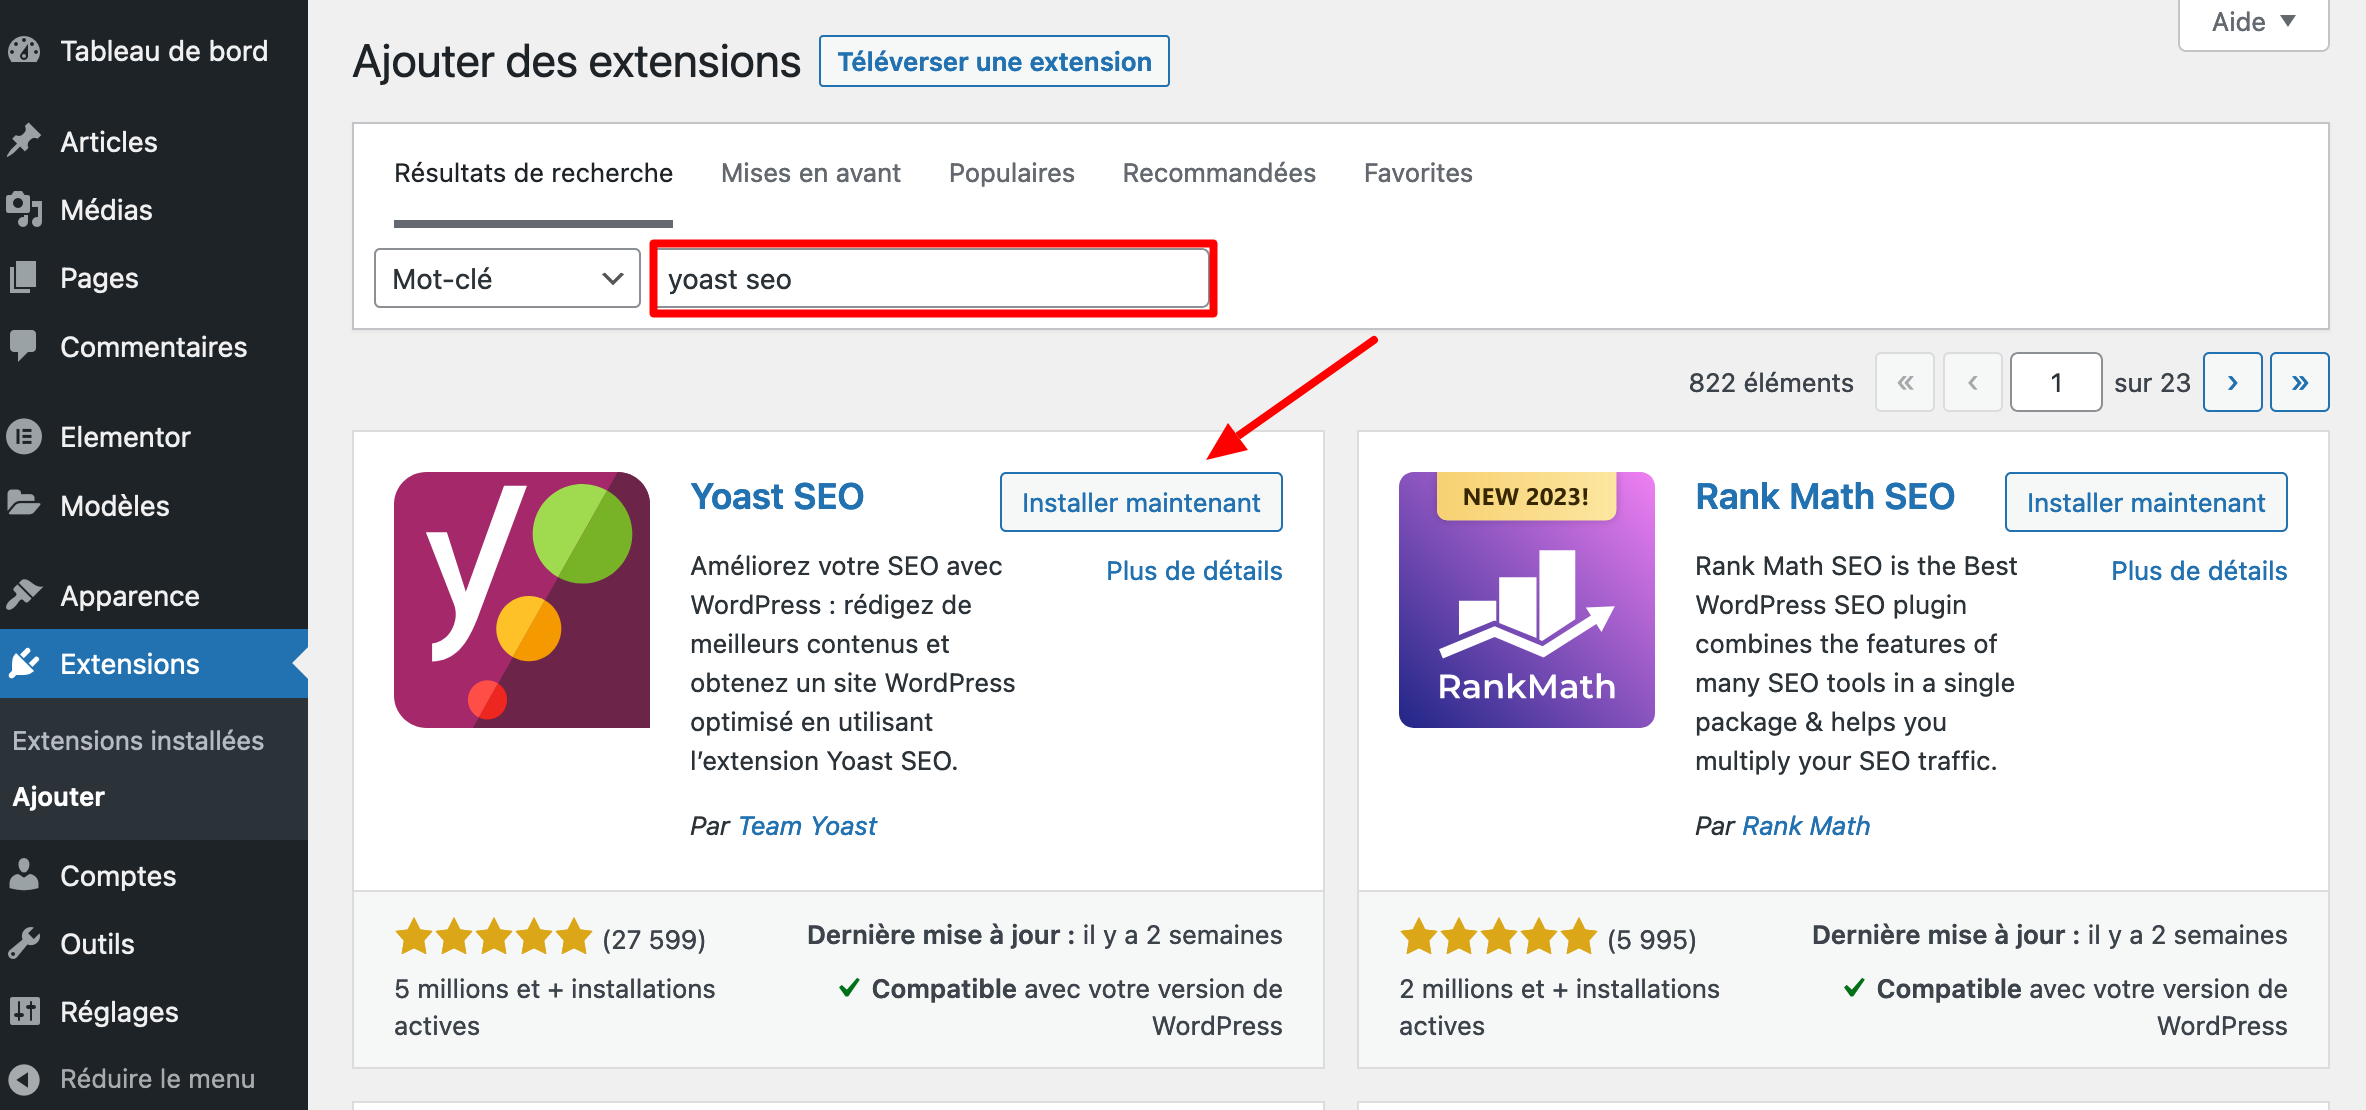Expand the Aide help panel
Screen dimensions: 2366x1110
2252,22
